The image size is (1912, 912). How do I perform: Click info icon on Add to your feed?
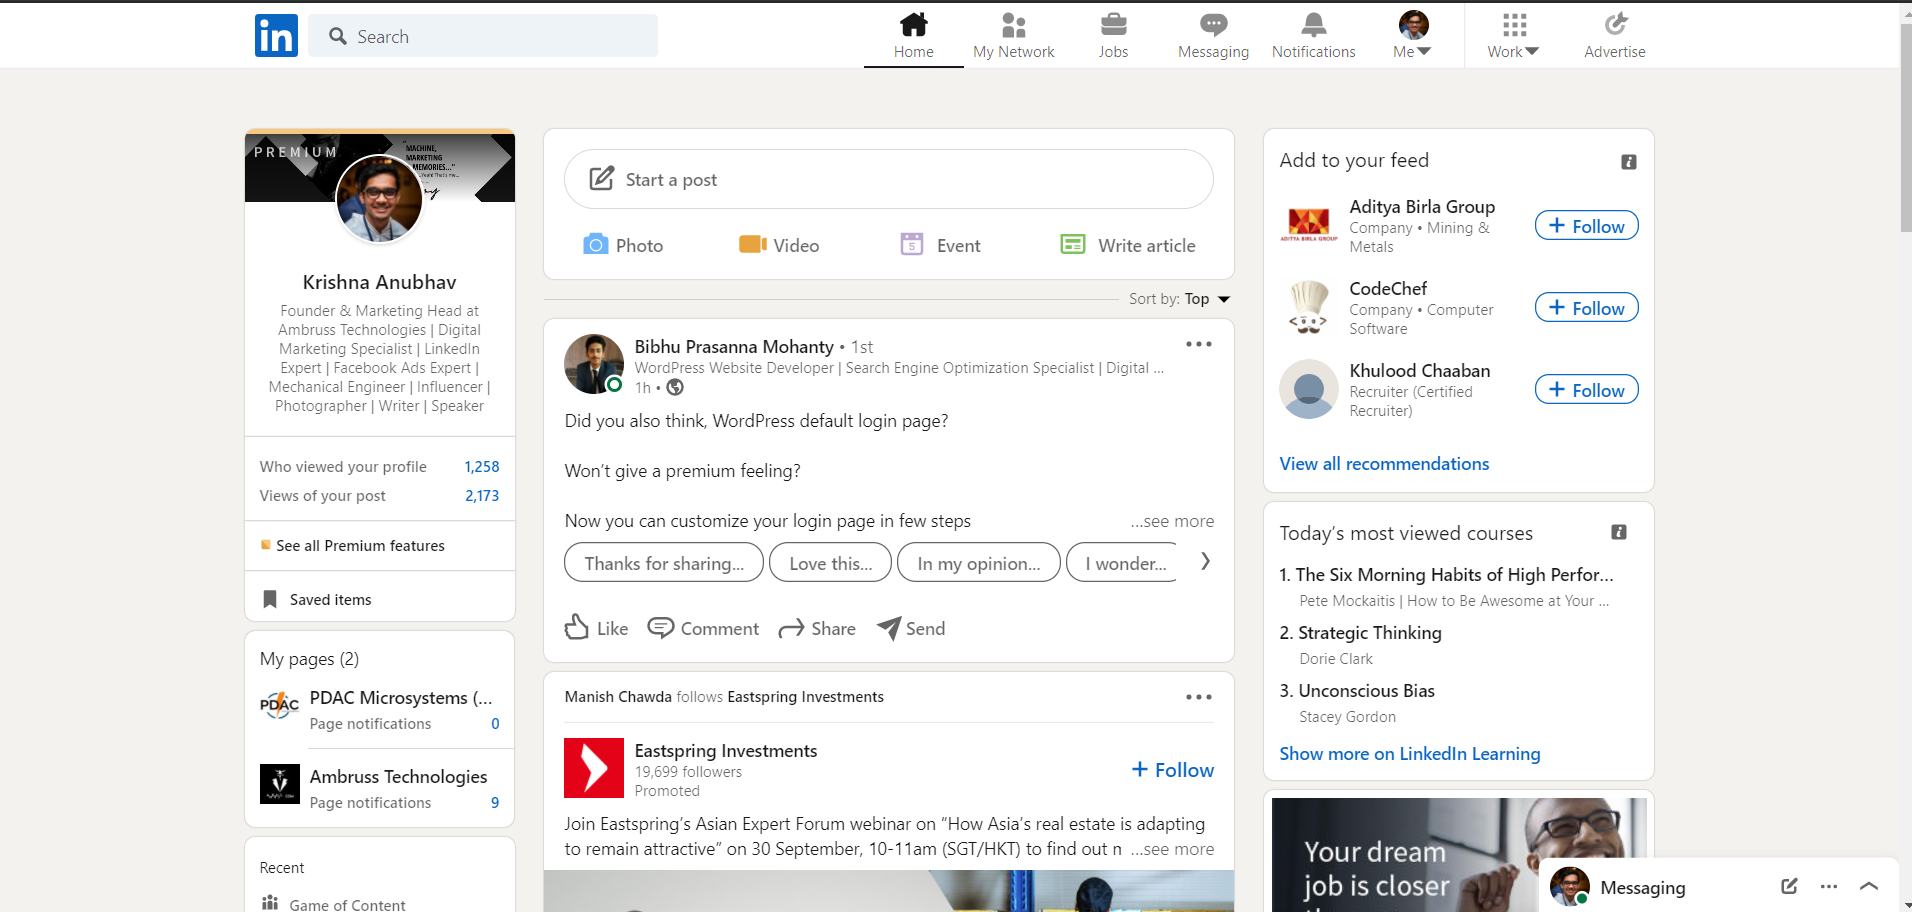[1629, 162]
